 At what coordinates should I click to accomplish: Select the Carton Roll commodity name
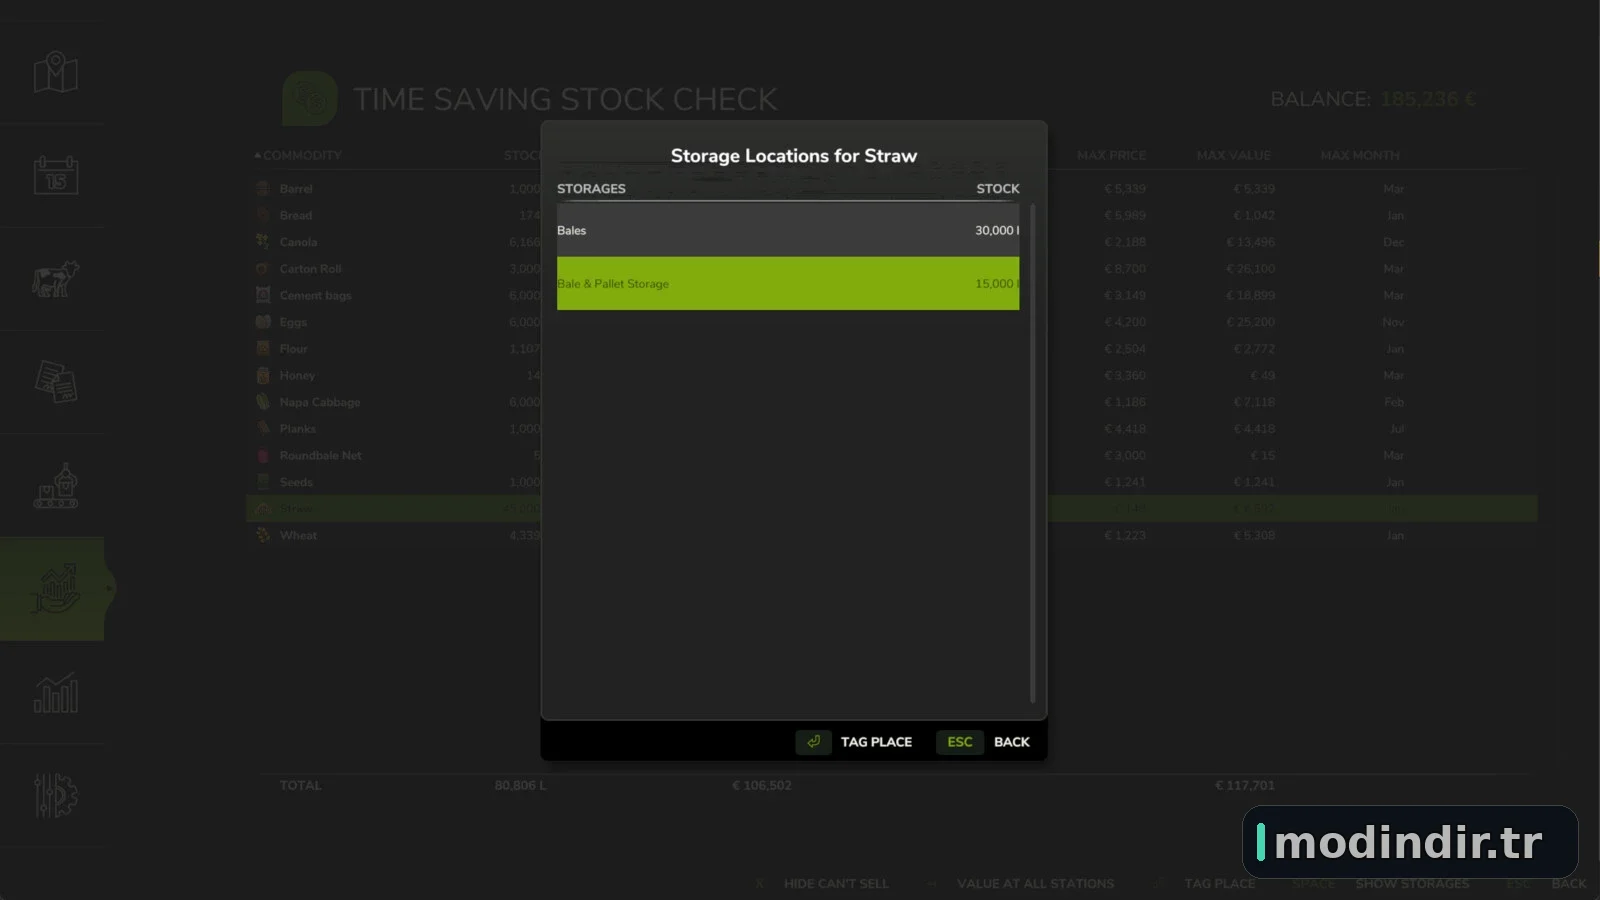tap(310, 268)
